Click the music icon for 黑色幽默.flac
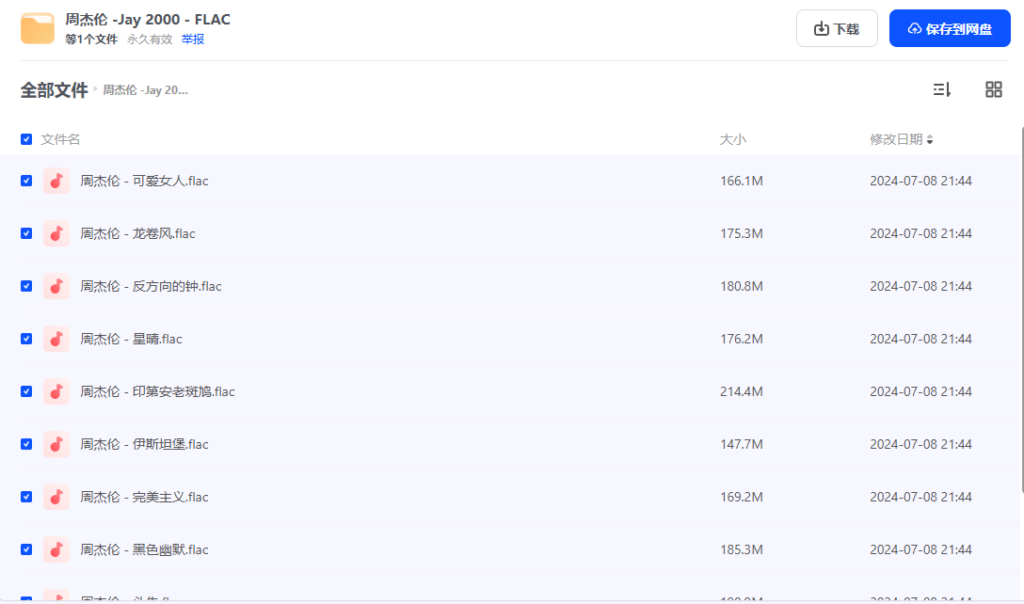The width and height of the screenshot is (1024, 604). click(x=56, y=550)
